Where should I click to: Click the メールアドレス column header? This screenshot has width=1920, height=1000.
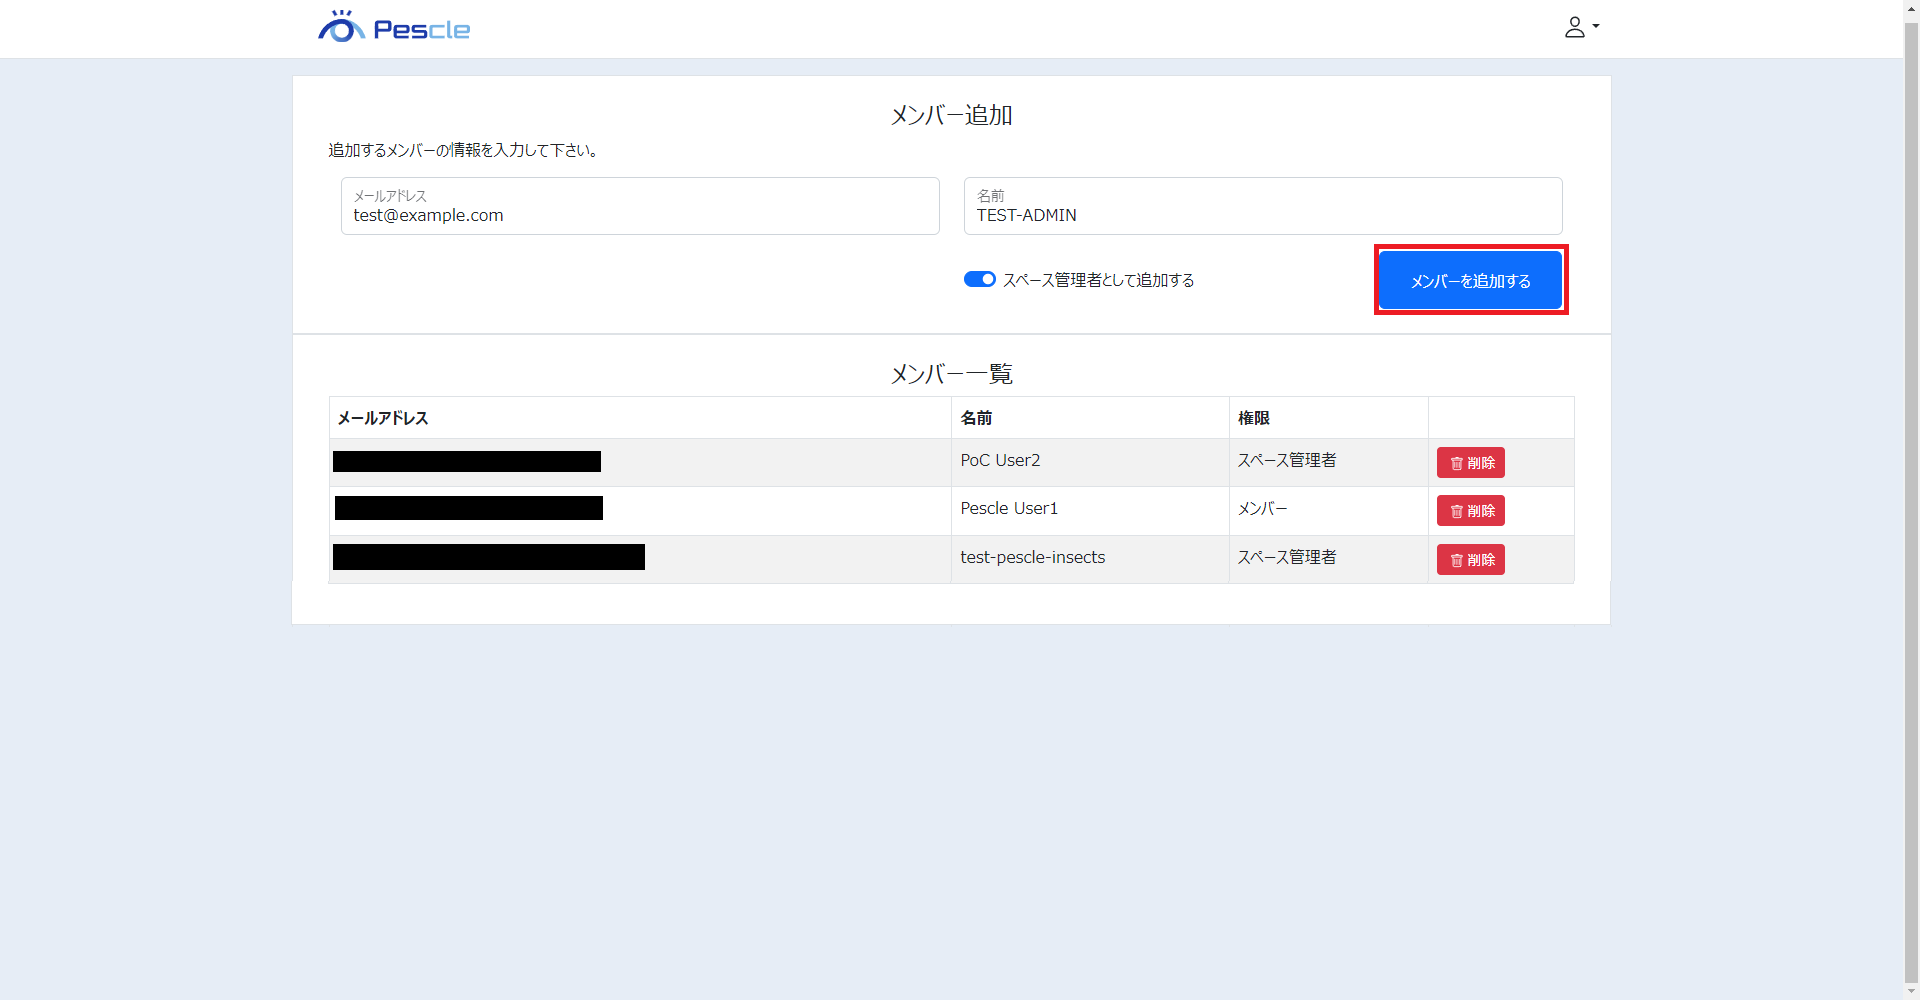tap(383, 418)
